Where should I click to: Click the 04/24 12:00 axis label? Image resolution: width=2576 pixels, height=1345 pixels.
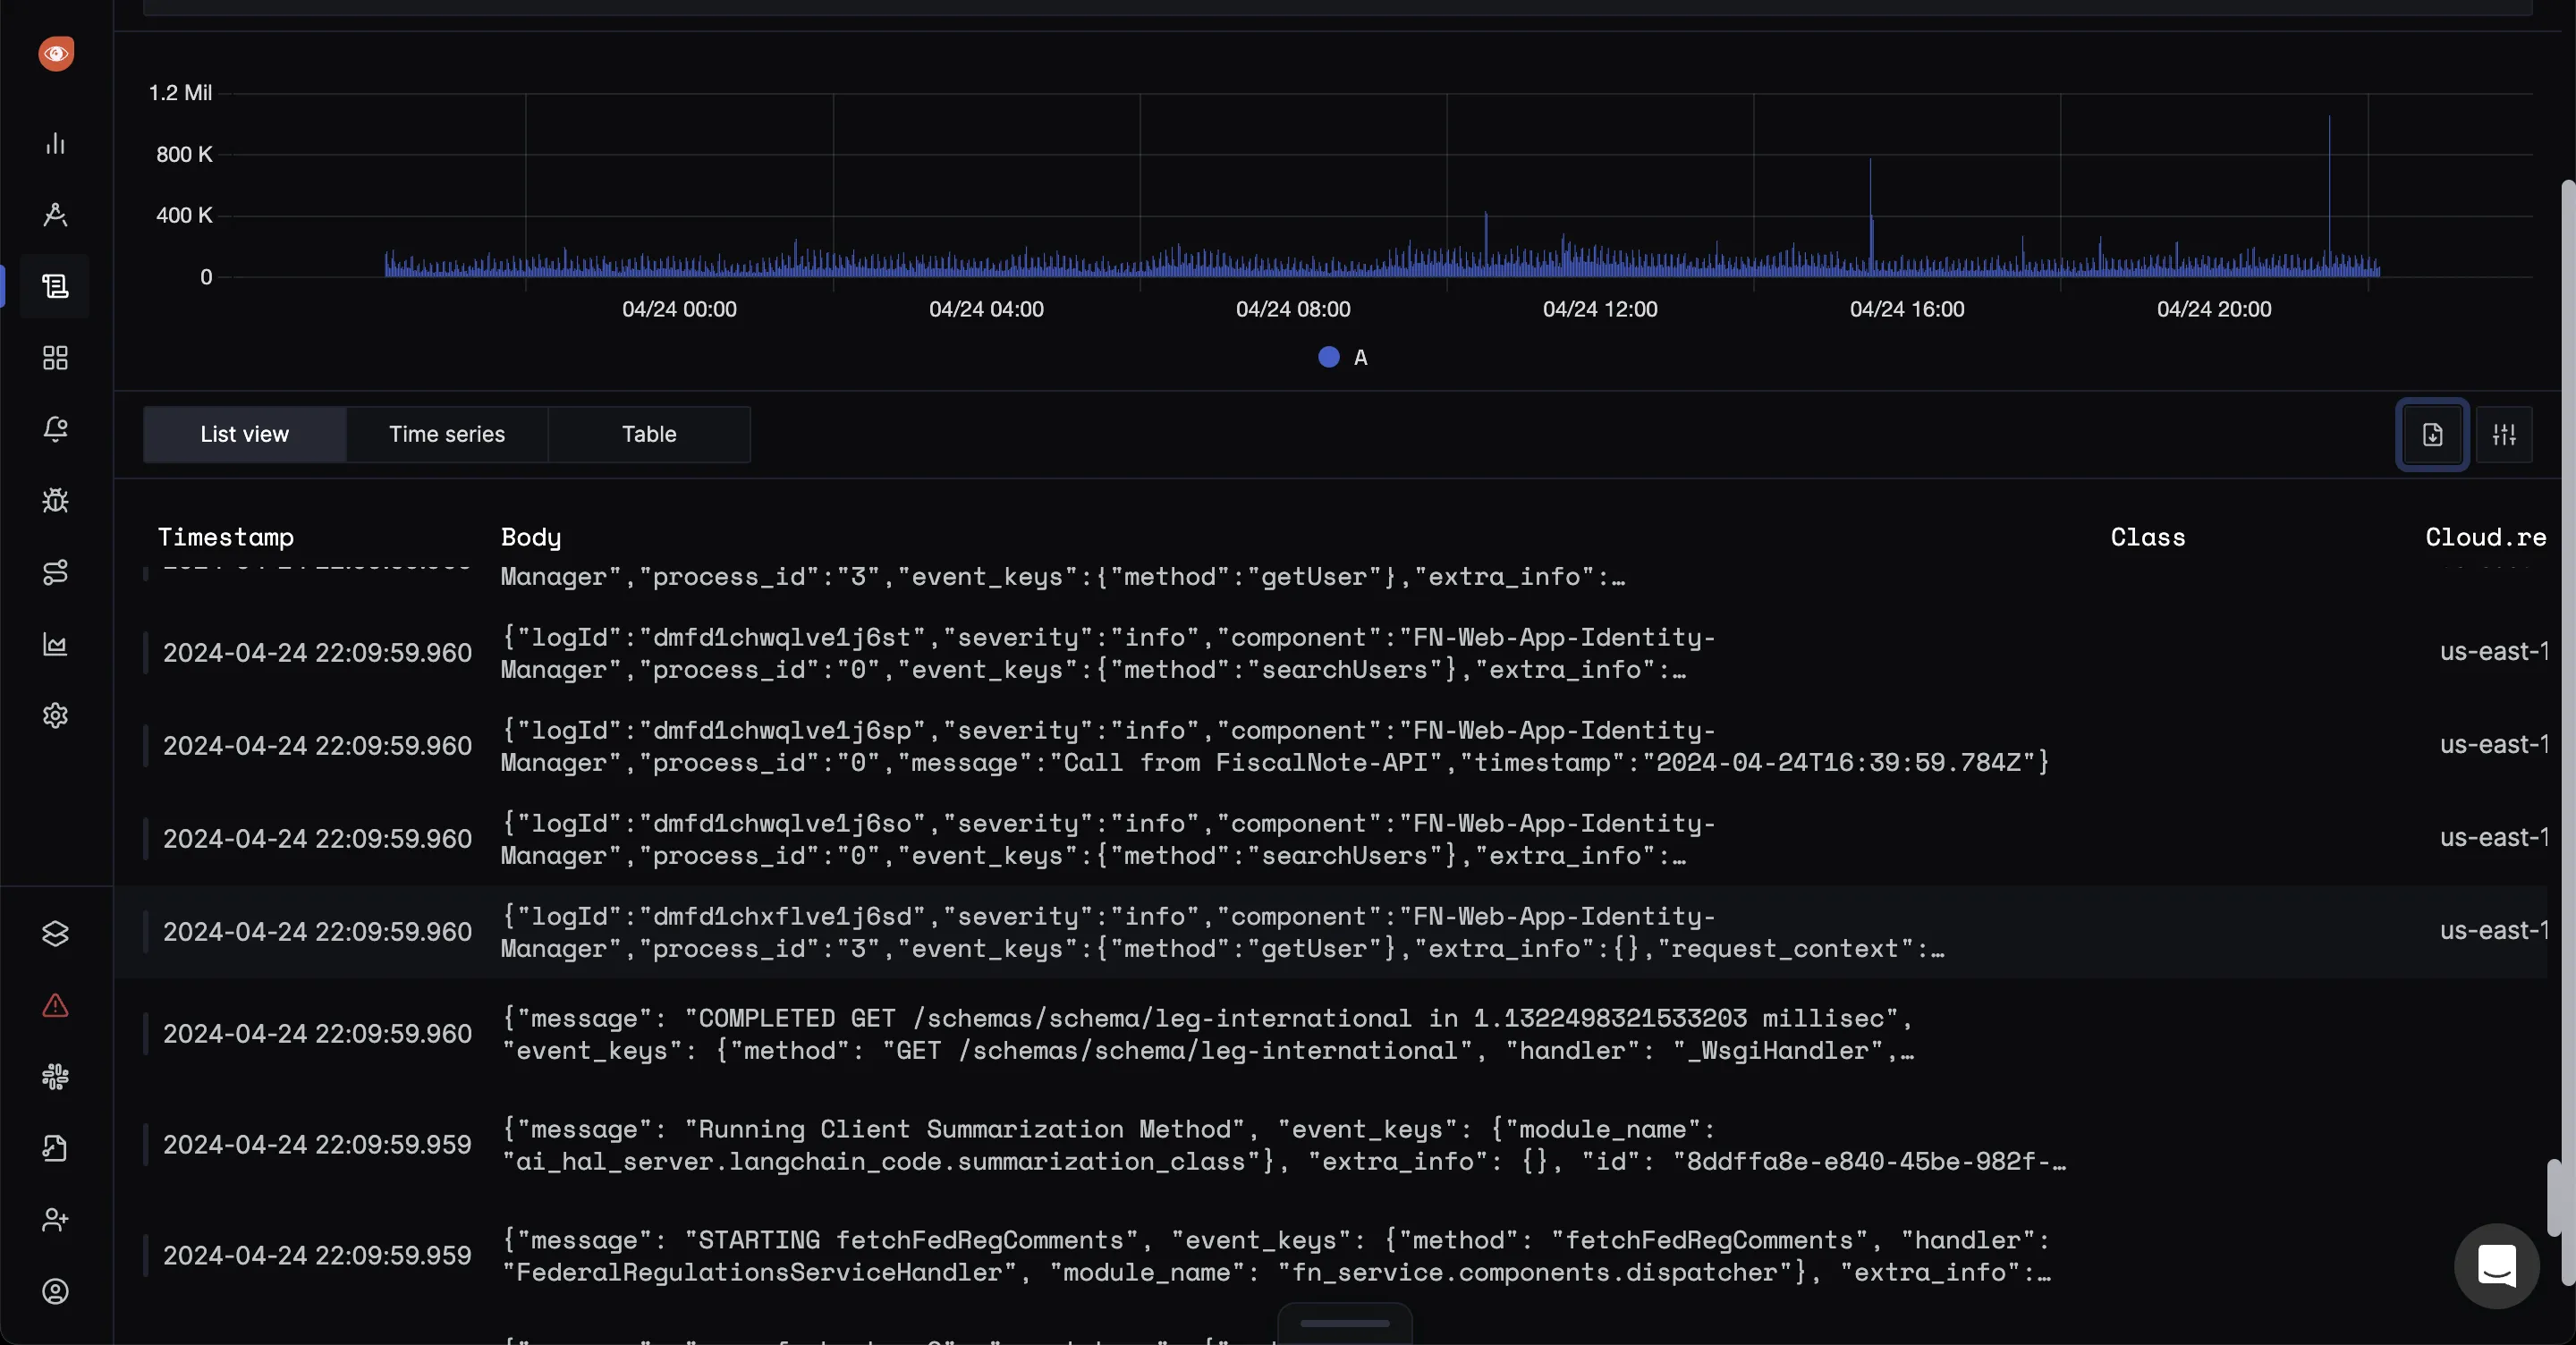pos(1600,309)
